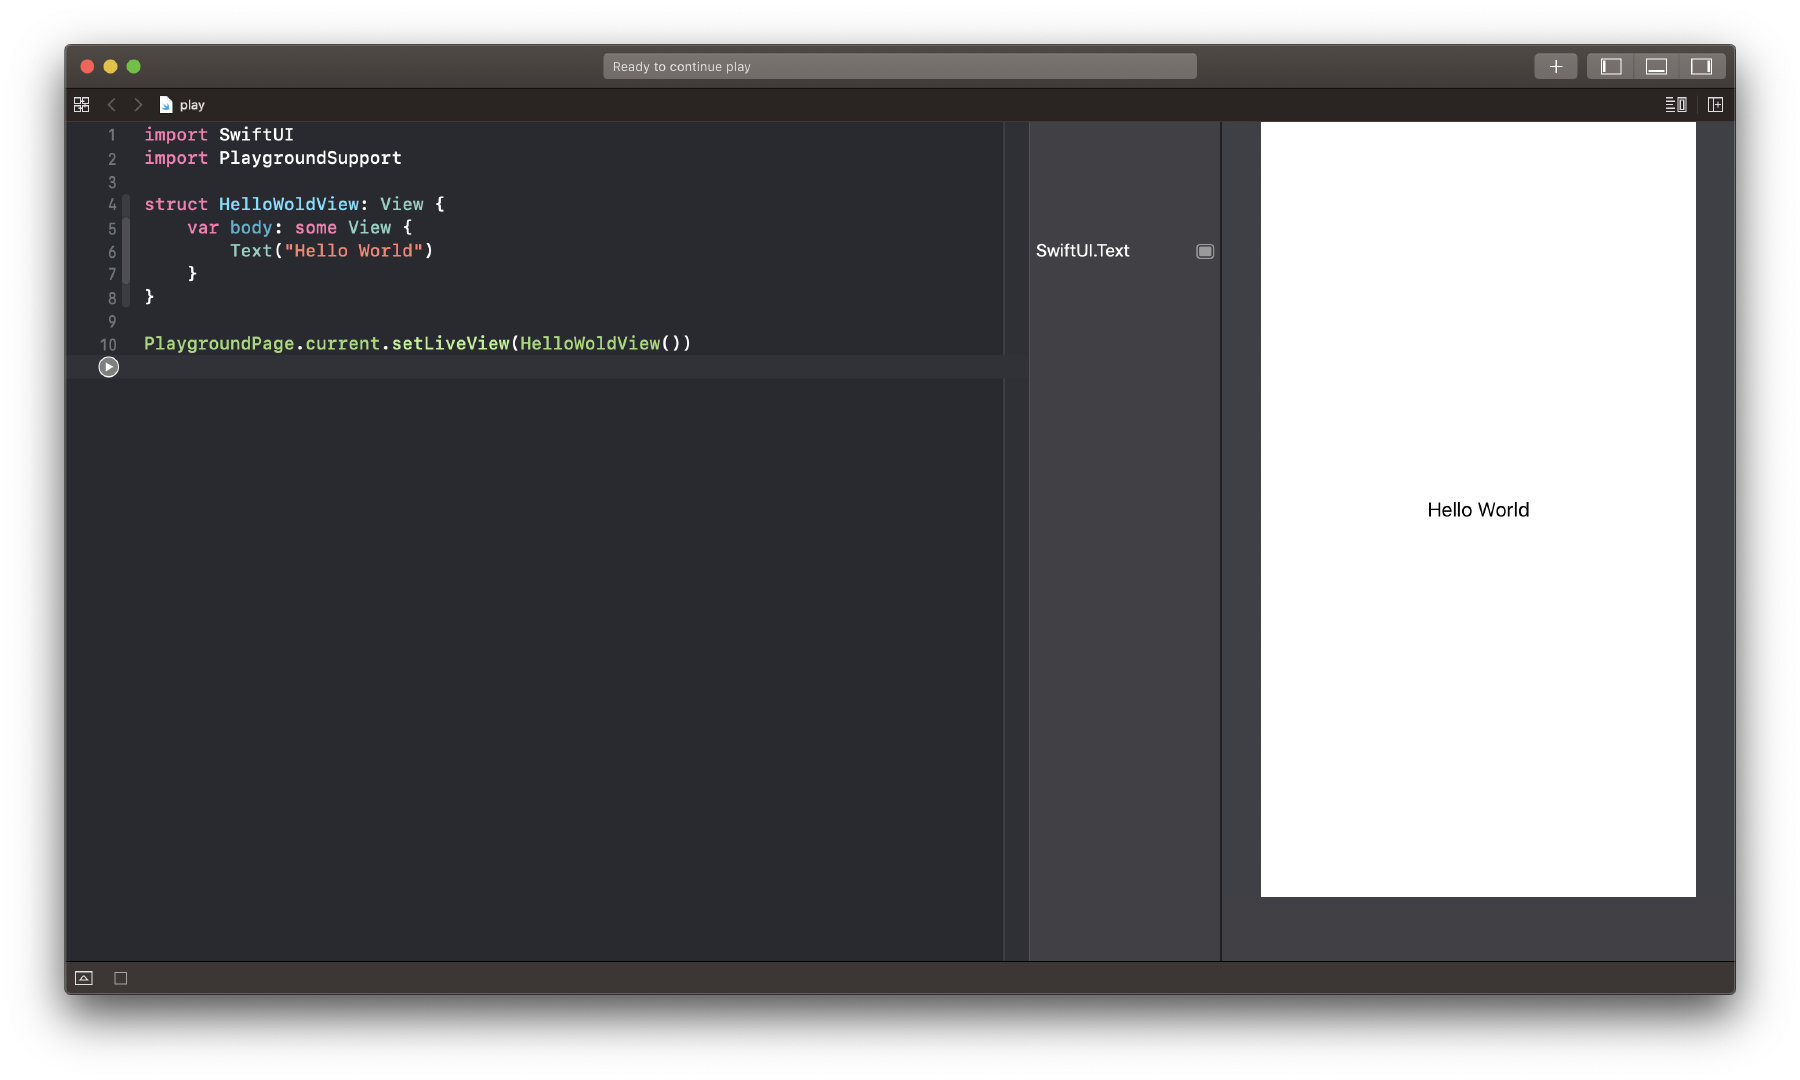
Task: Click the code folding ribbon at line 5
Action: (x=126, y=228)
